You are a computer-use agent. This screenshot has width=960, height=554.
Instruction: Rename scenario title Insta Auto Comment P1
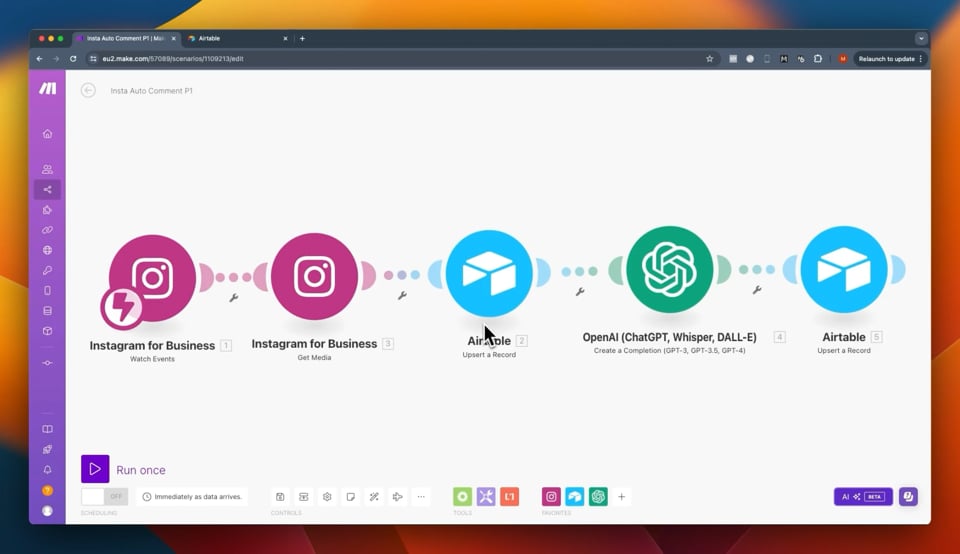coord(151,91)
